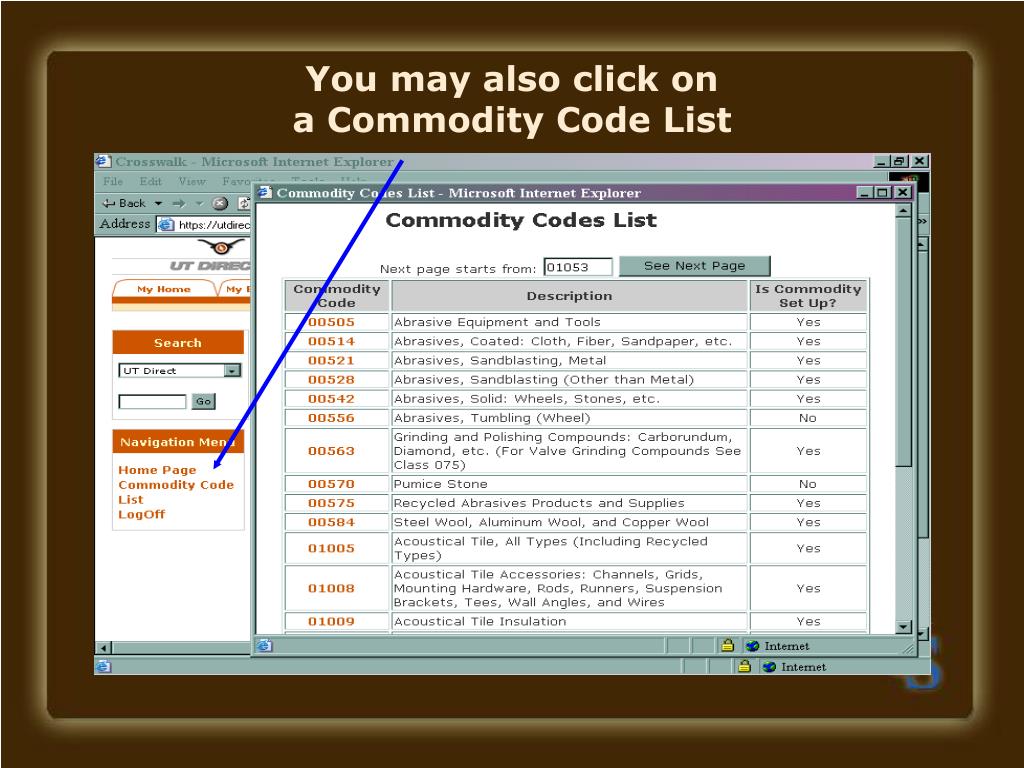Open commodity code 00528 link
The image size is (1024, 768).
pos(331,379)
